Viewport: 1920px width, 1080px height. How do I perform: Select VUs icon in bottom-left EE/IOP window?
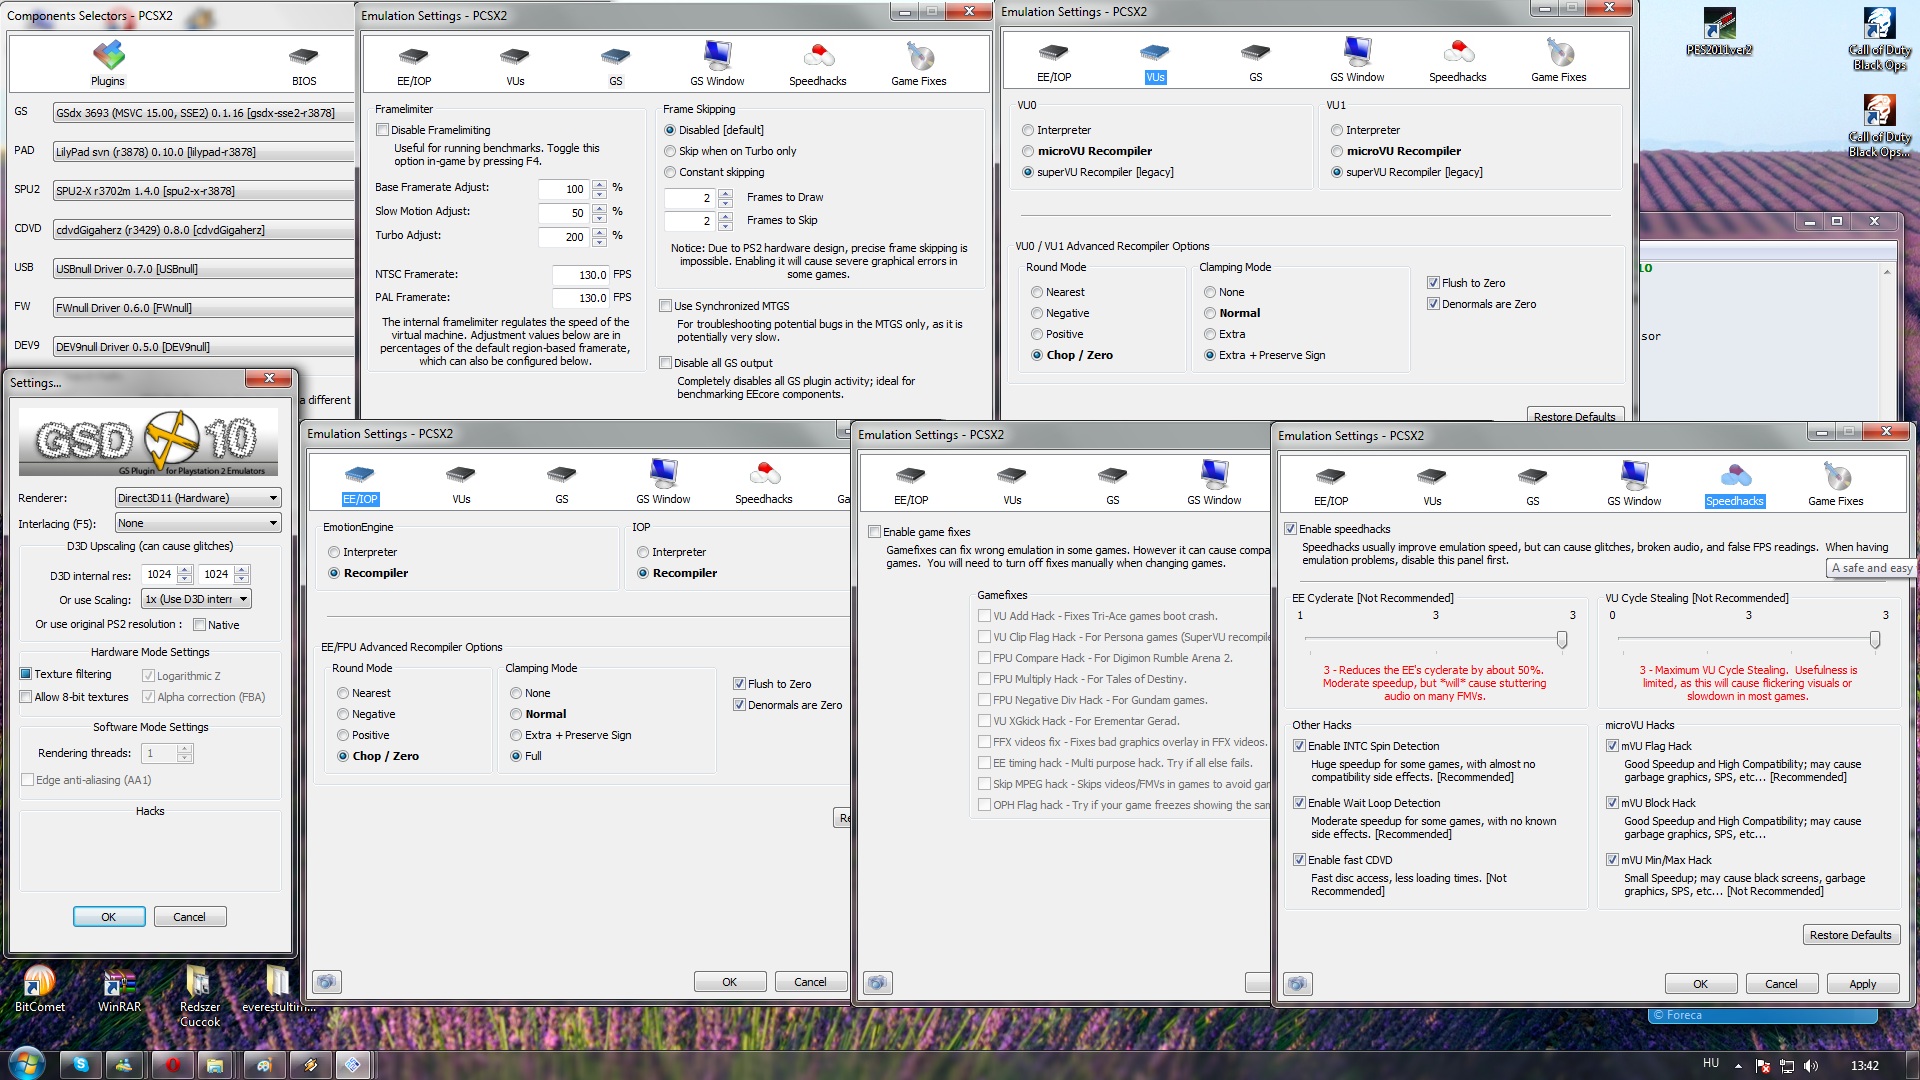point(461,484)
